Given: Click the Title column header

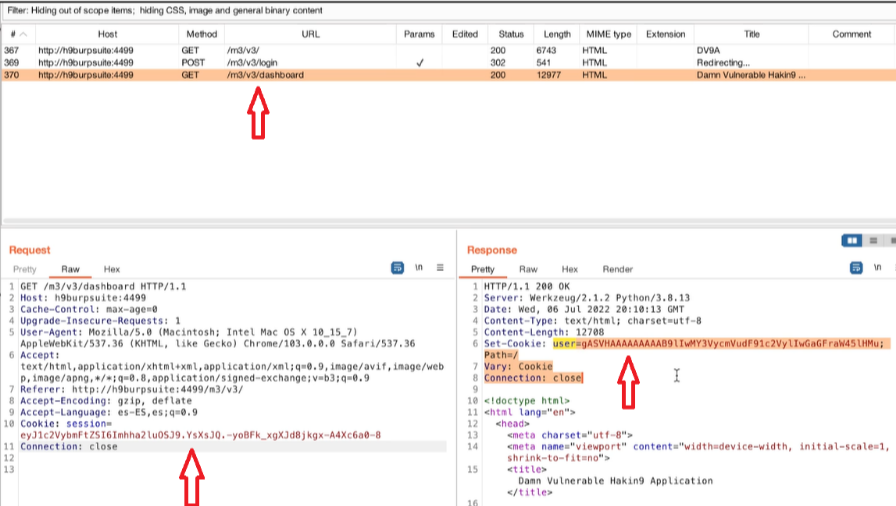Looking at the screenshot, I should tap(751, 34).
